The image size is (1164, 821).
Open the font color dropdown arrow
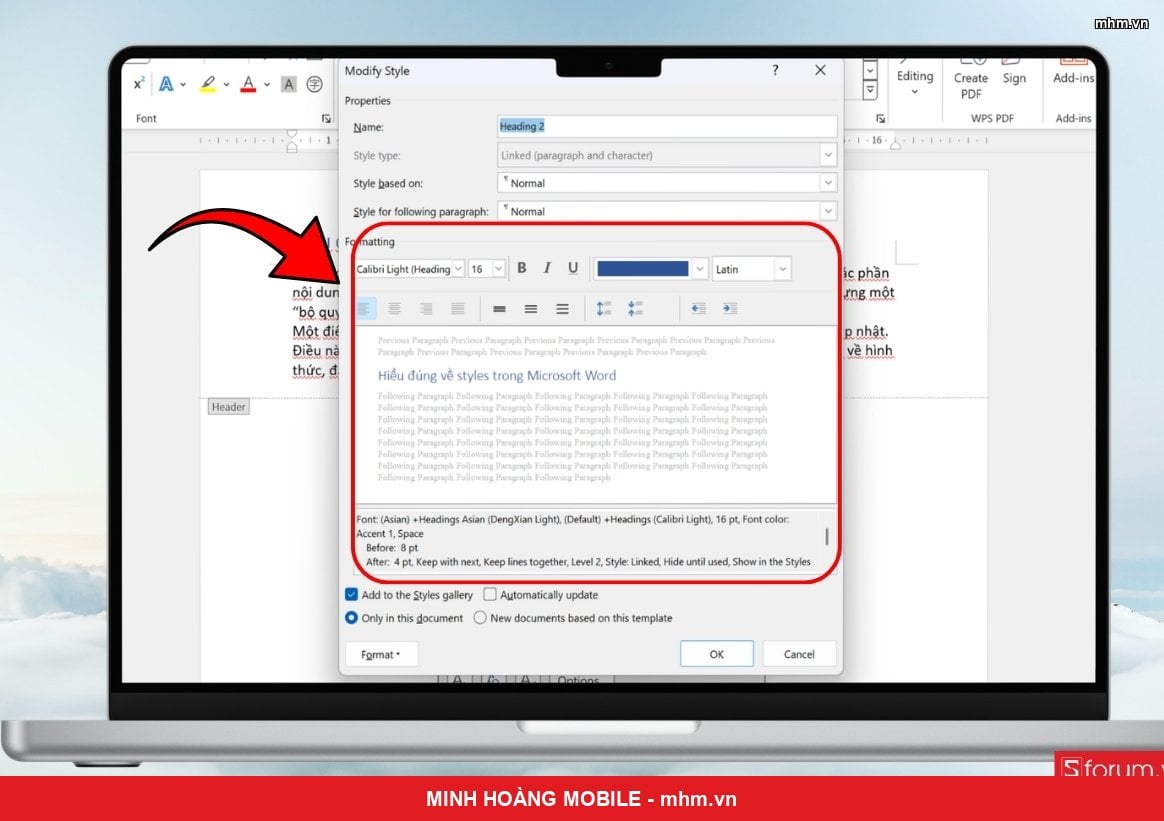tap(699, 269)
